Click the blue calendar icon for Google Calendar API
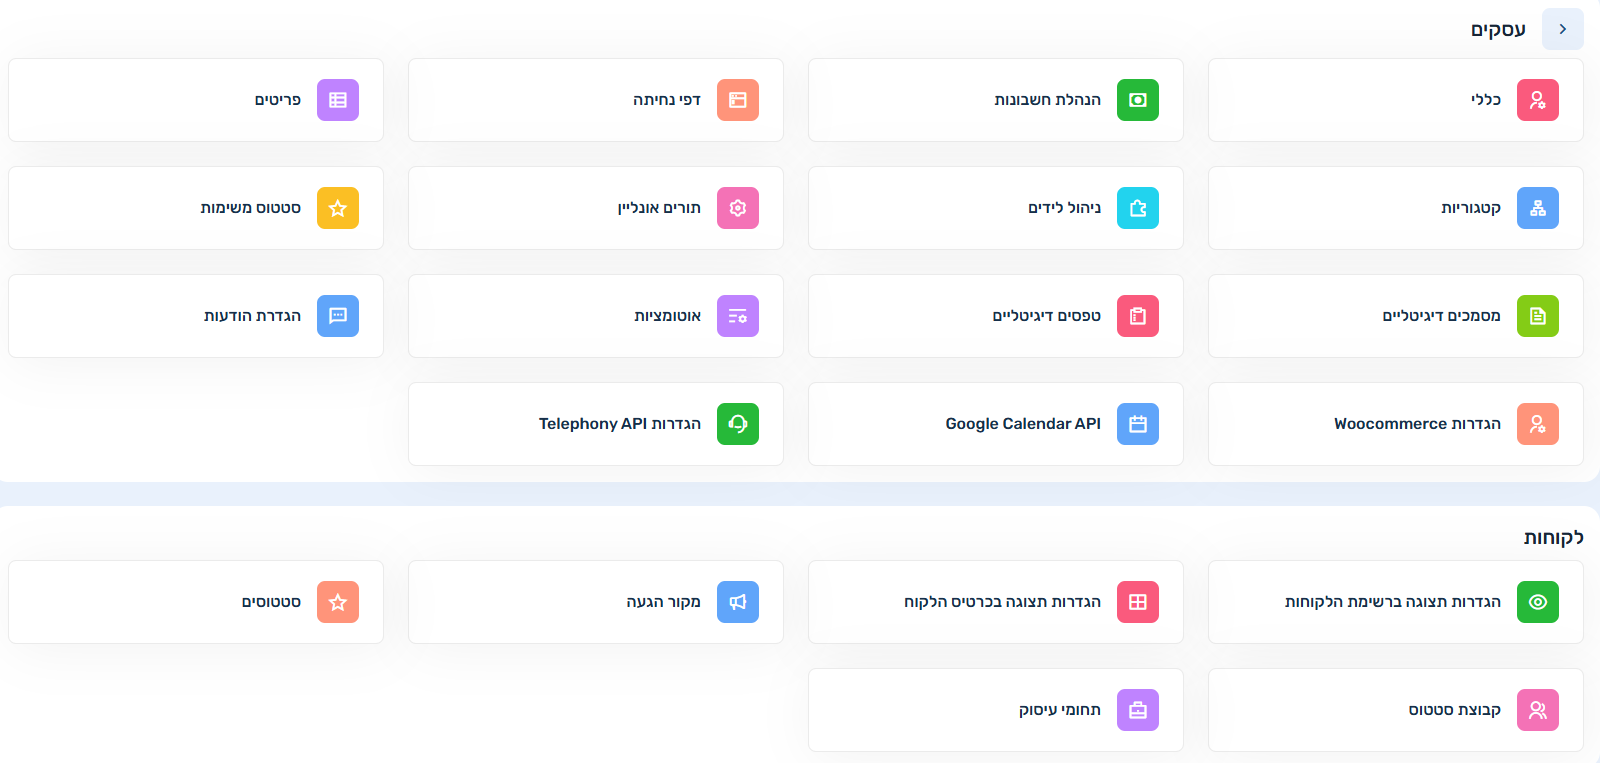 tap(1137, 424)
